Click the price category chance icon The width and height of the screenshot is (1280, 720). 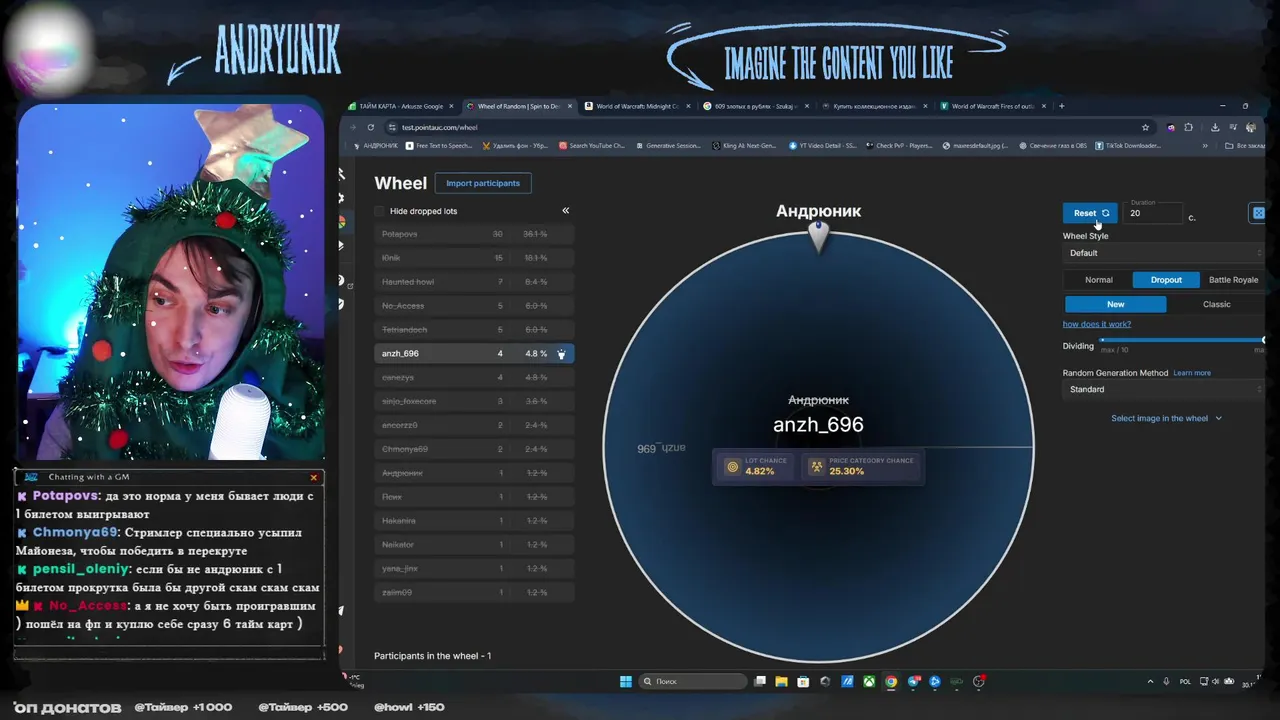point(816,467)
